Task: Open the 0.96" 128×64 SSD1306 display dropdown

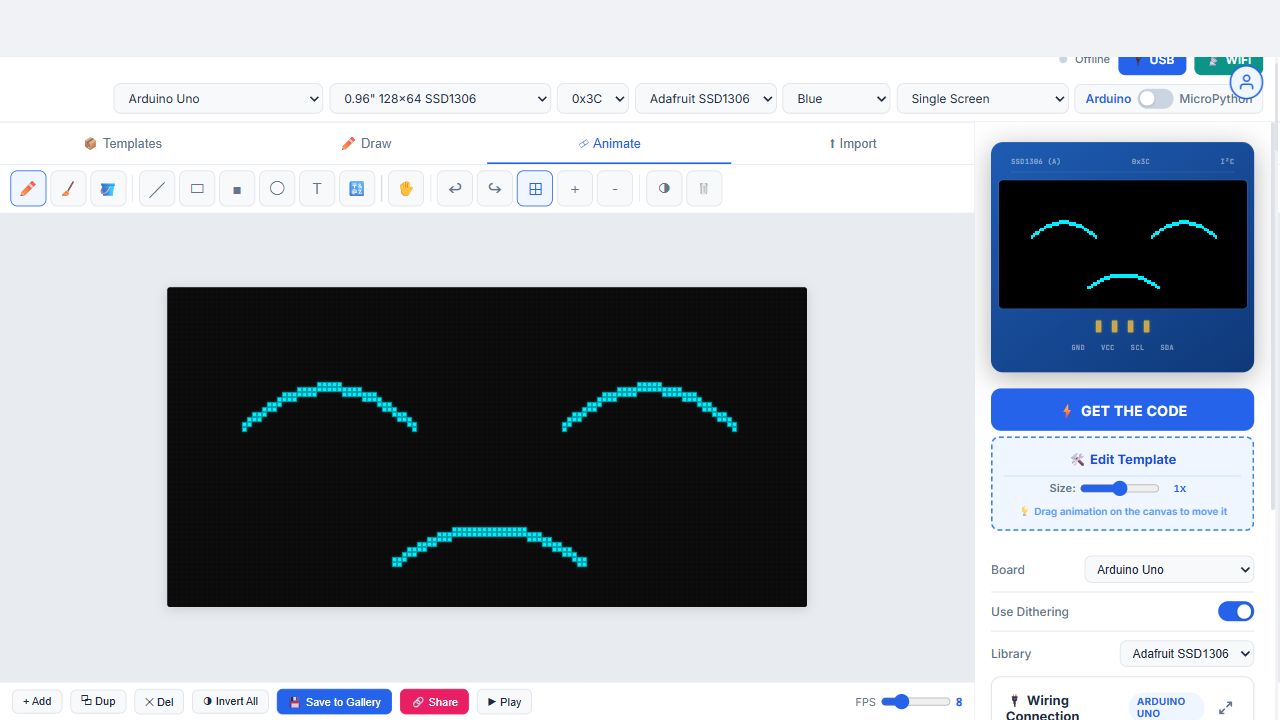Action: (440, 99)
